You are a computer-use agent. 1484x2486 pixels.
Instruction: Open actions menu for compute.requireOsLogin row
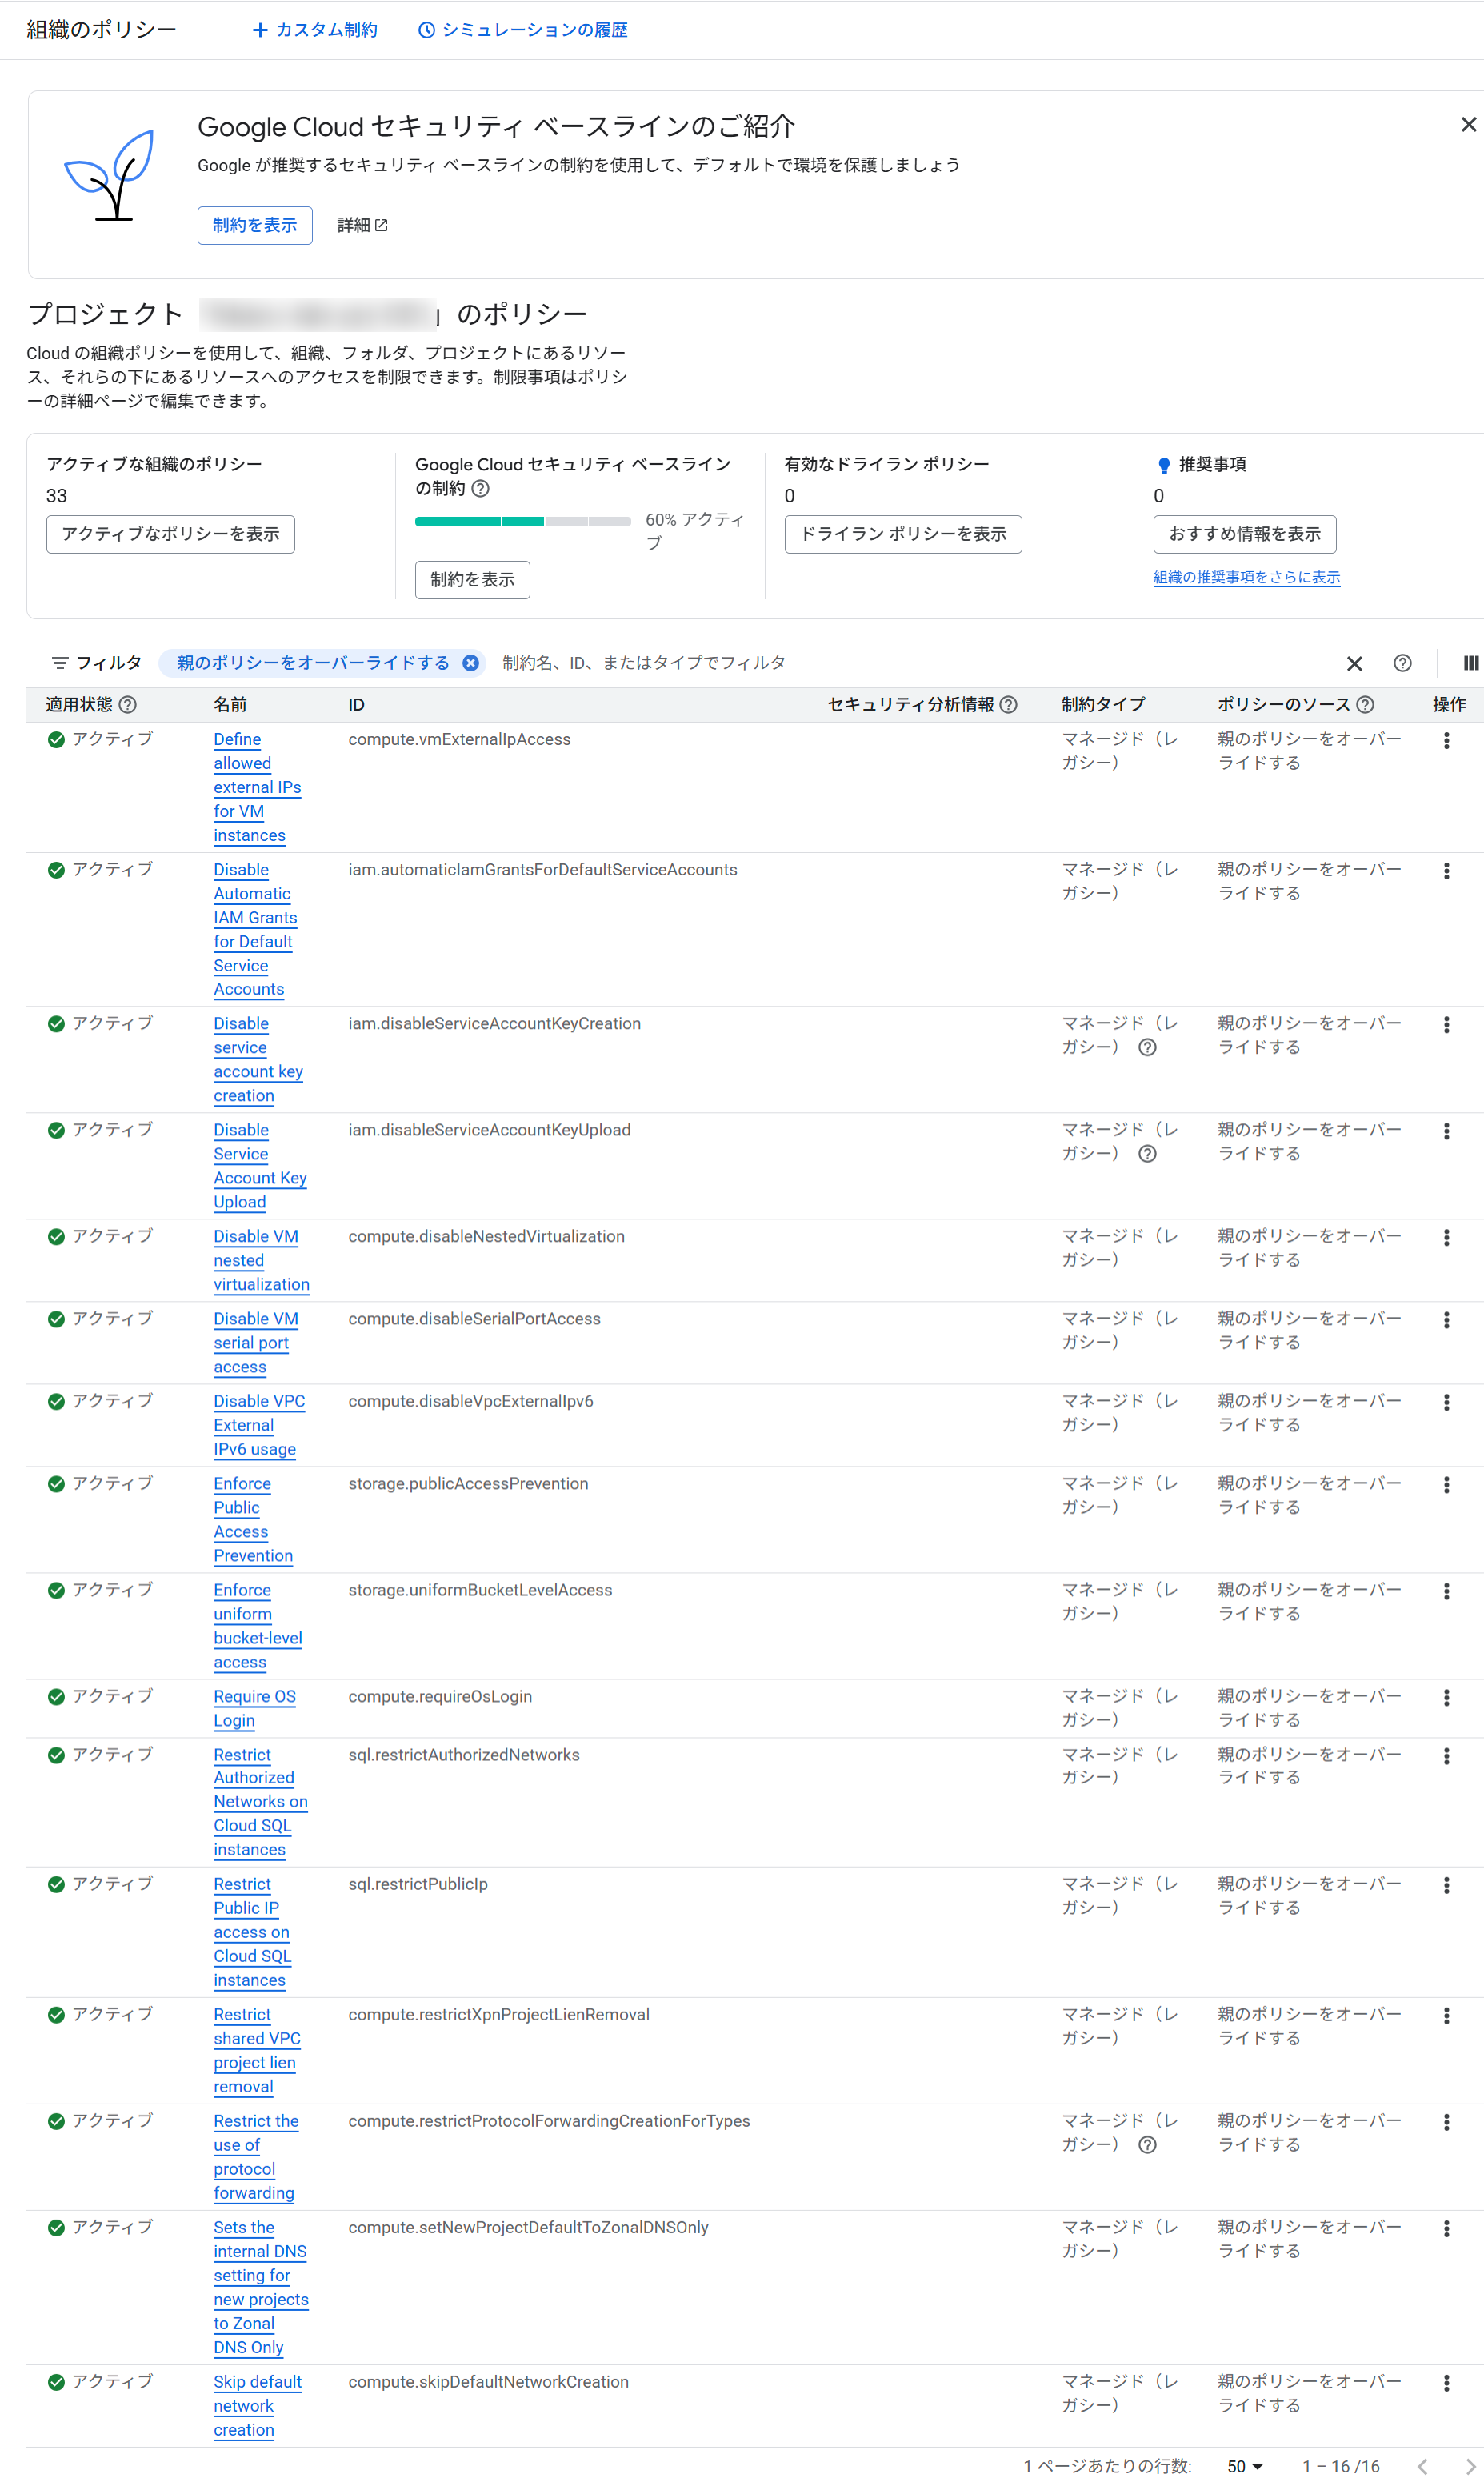[x=1446, y=1698]
